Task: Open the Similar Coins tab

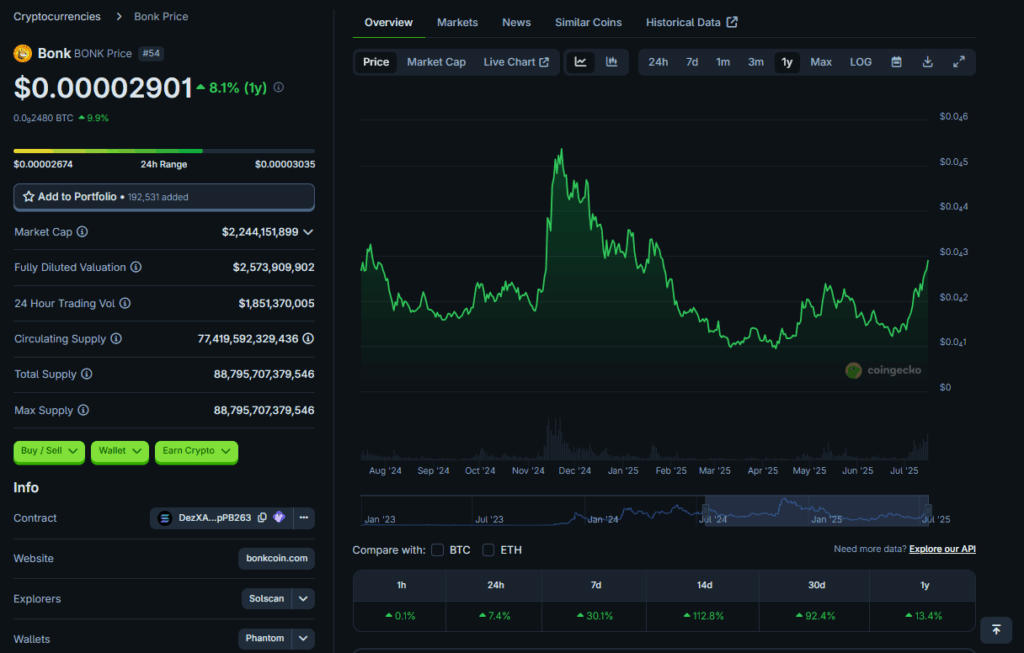Action: [588, 22]
